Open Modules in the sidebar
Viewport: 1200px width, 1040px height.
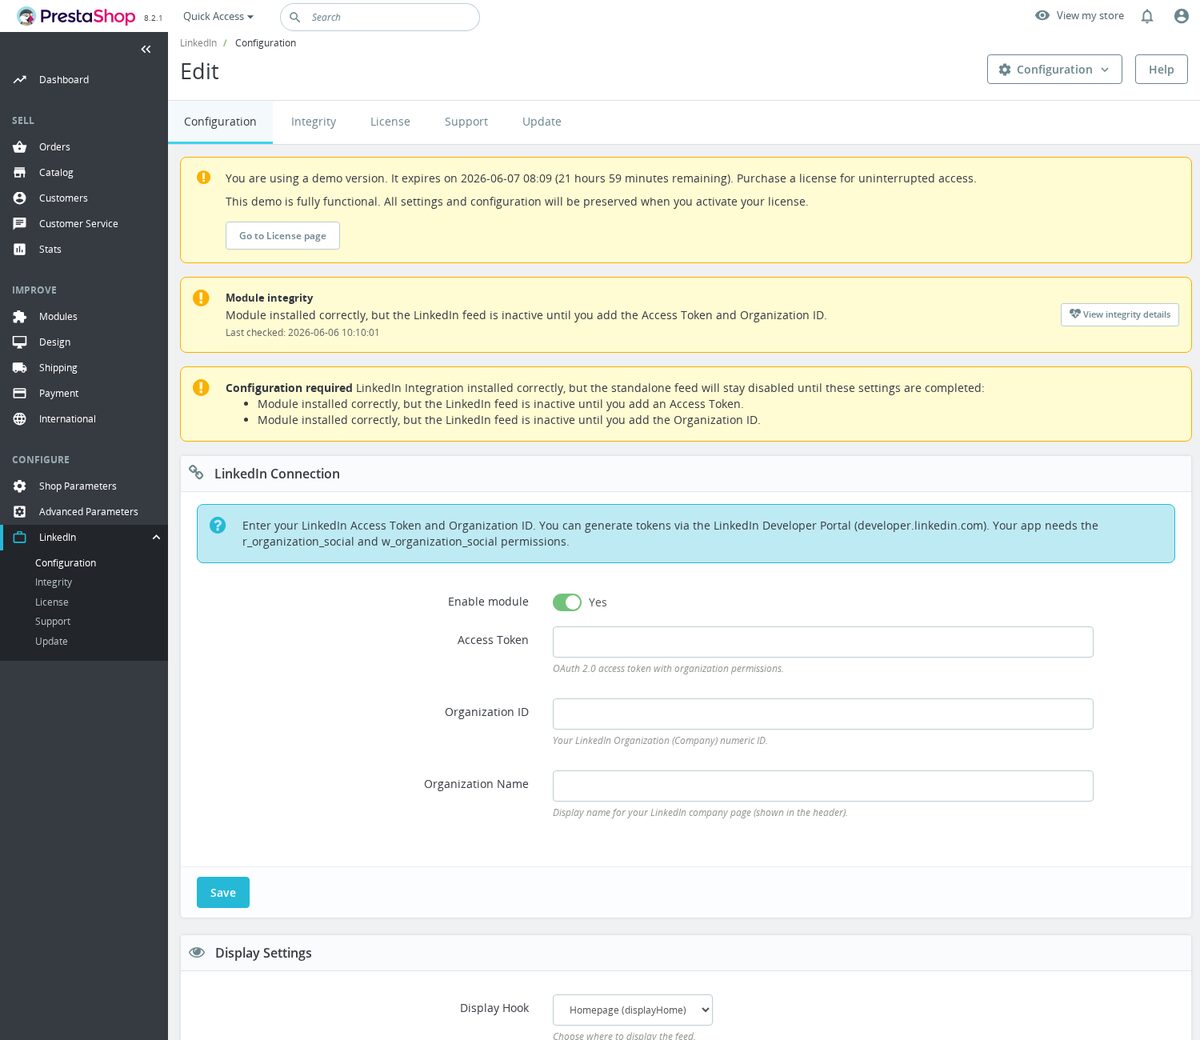pyautogui.click(x=58, y=317)
